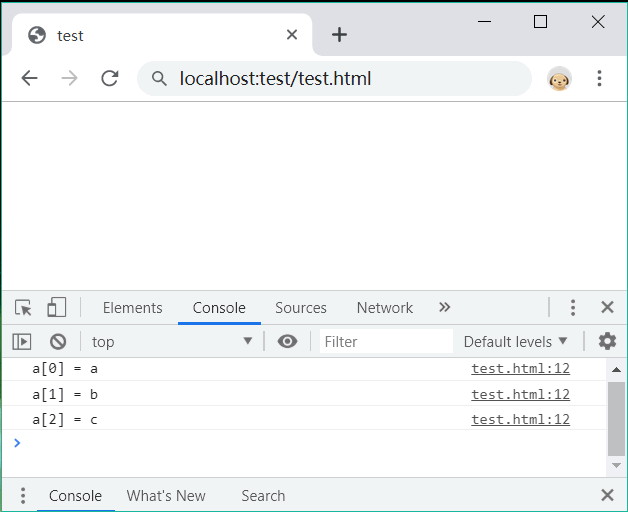This screenshot has height=512, width=628.
Task: Click the console scrollbar down arrow
Action: (616, 466)
